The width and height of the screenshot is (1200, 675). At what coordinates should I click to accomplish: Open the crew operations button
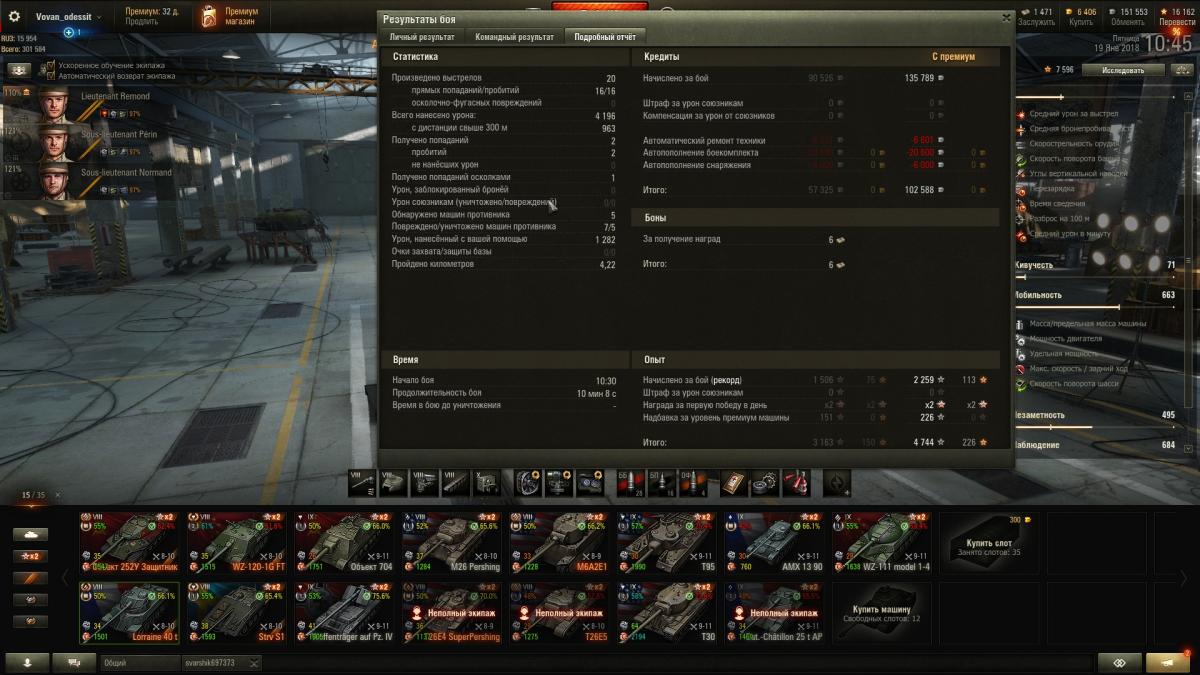pos(19,71)
